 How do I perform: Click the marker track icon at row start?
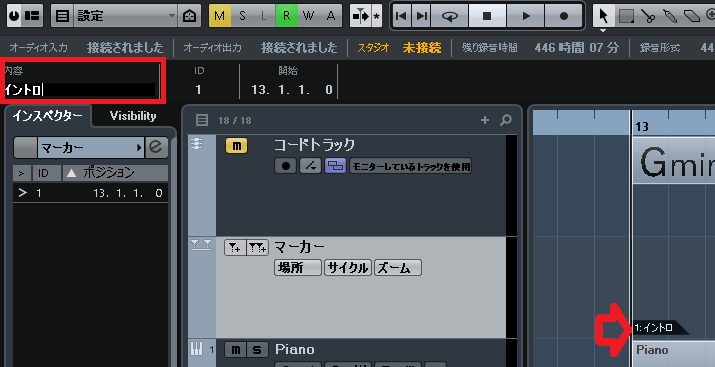coord(201,245)
